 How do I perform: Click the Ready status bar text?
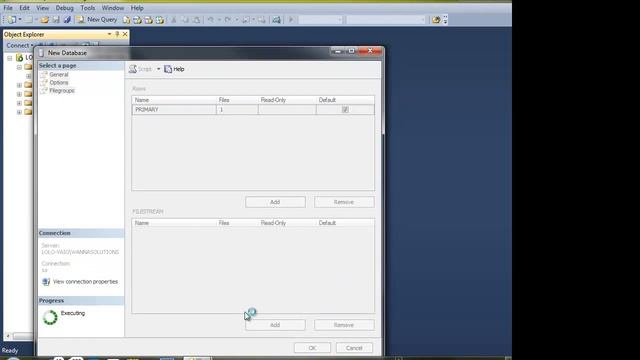coord(10,350)
